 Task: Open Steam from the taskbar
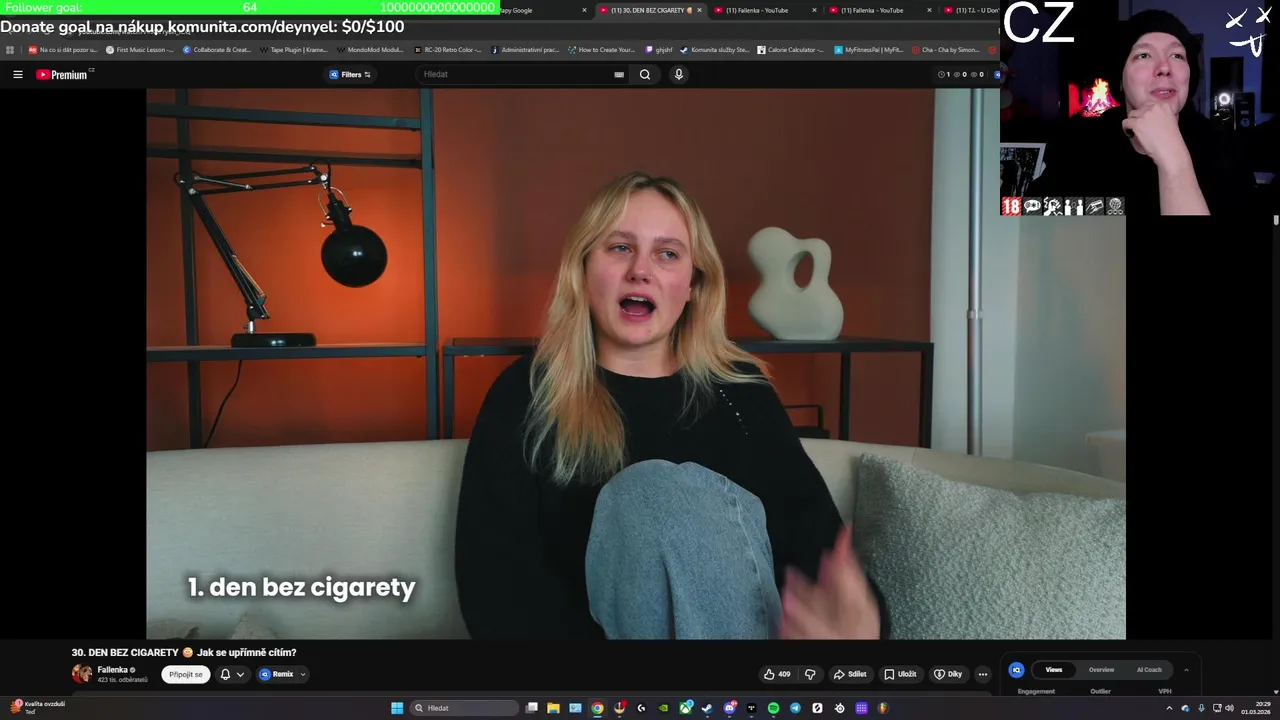click(x=707, y=708)
